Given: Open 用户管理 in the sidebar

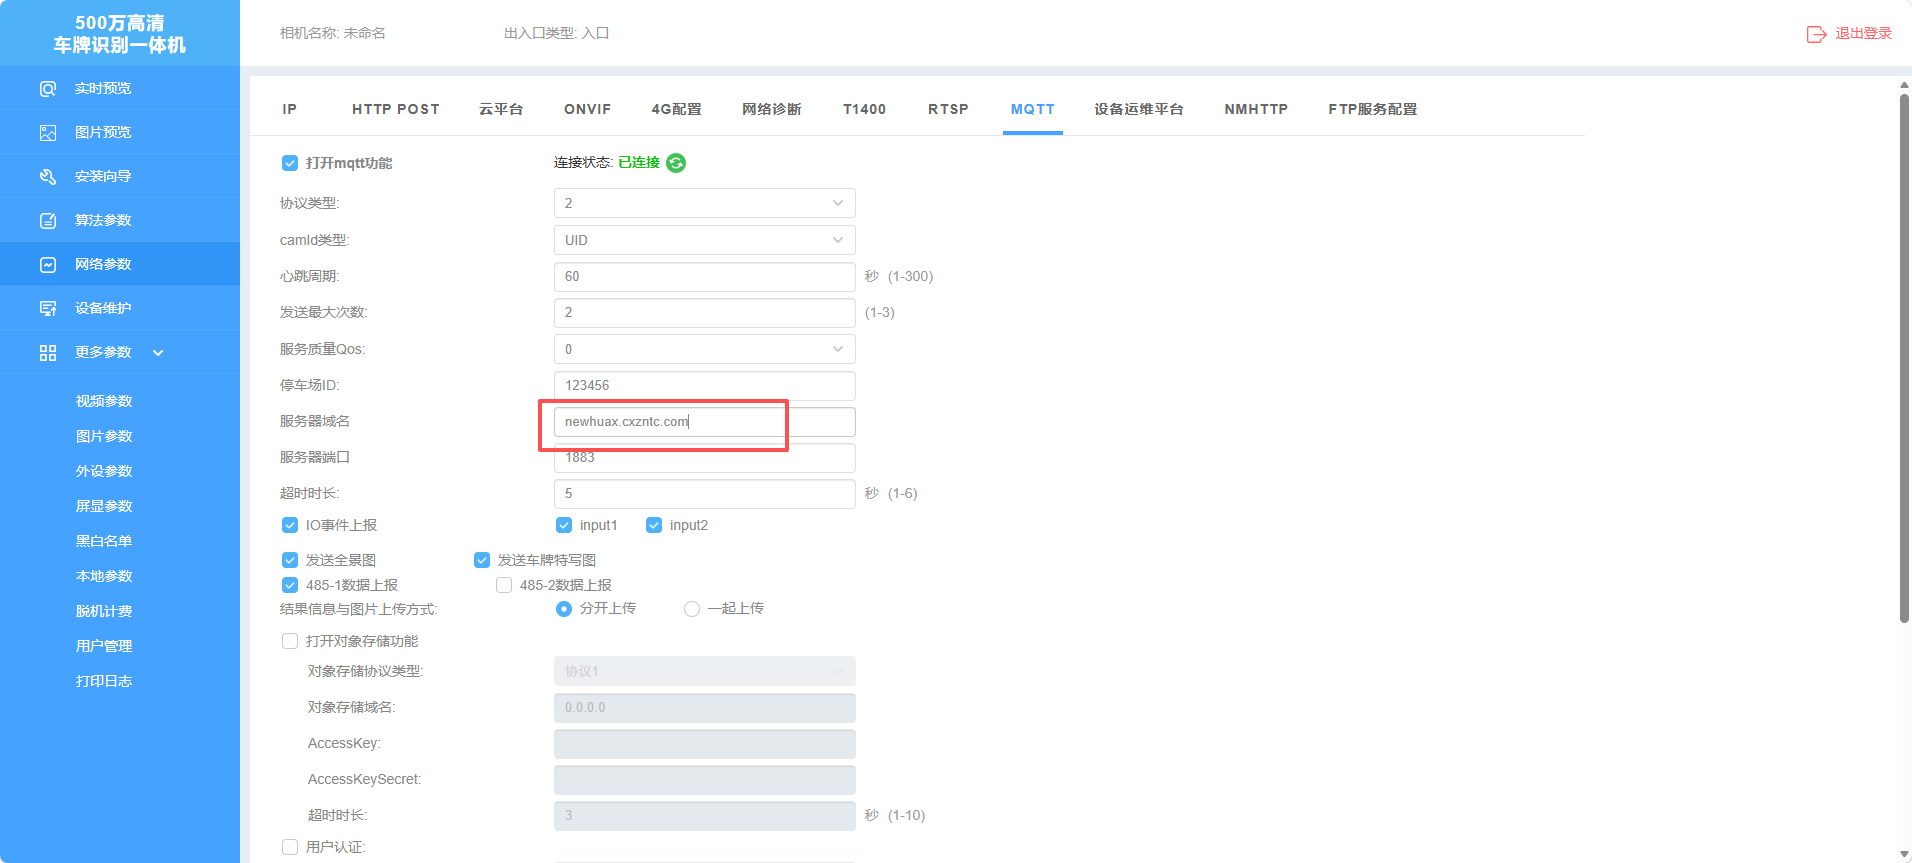Looking at the screenshot, I should coord(104,646).
